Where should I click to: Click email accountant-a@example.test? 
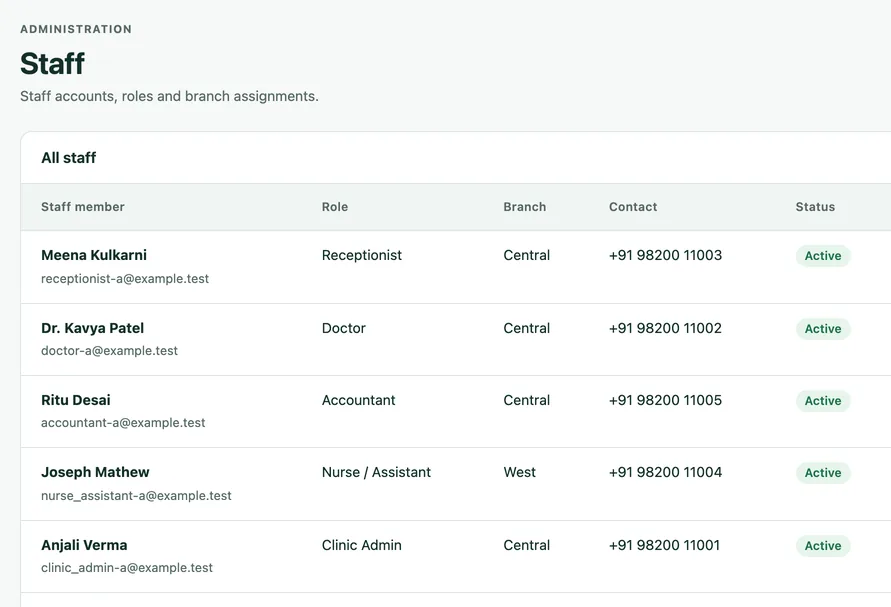pyautogui.click(x=123, y=423)
